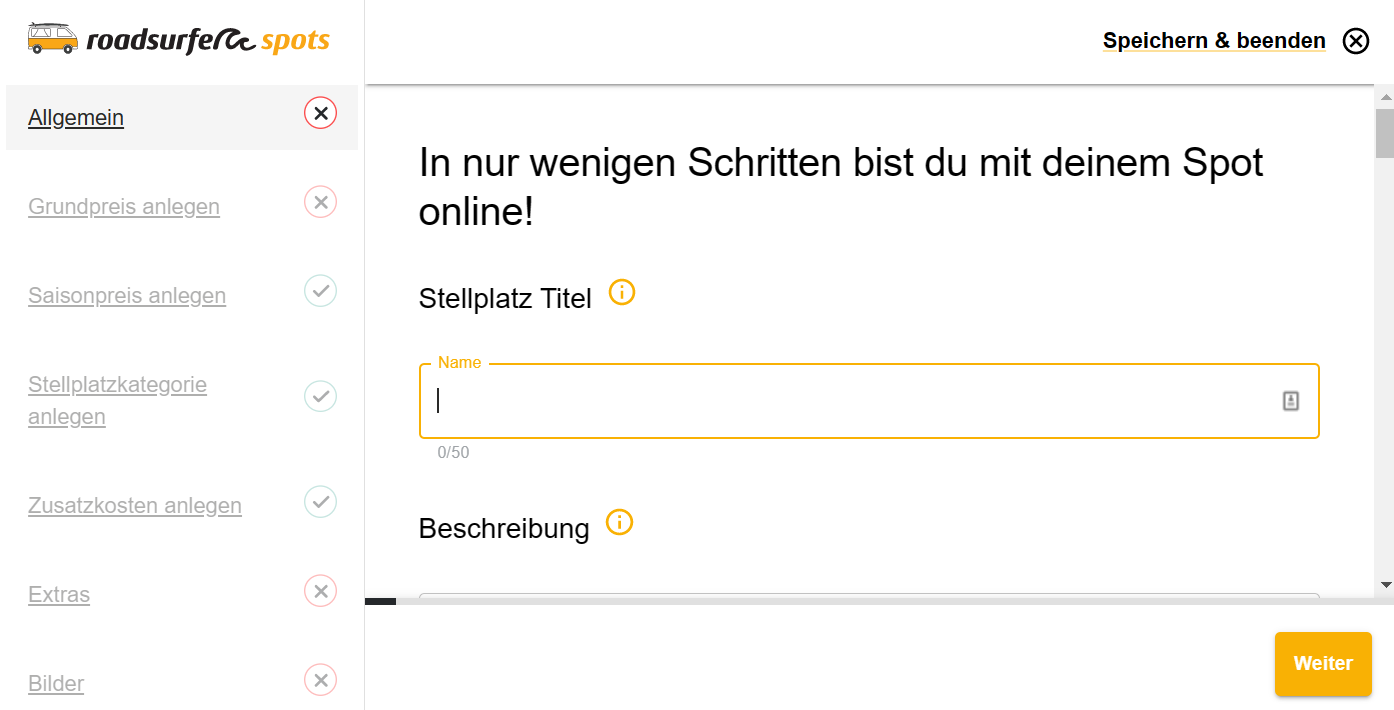Click the X status icon beside Extras
Screen dimensions: 1394x710
coord(321,591)
